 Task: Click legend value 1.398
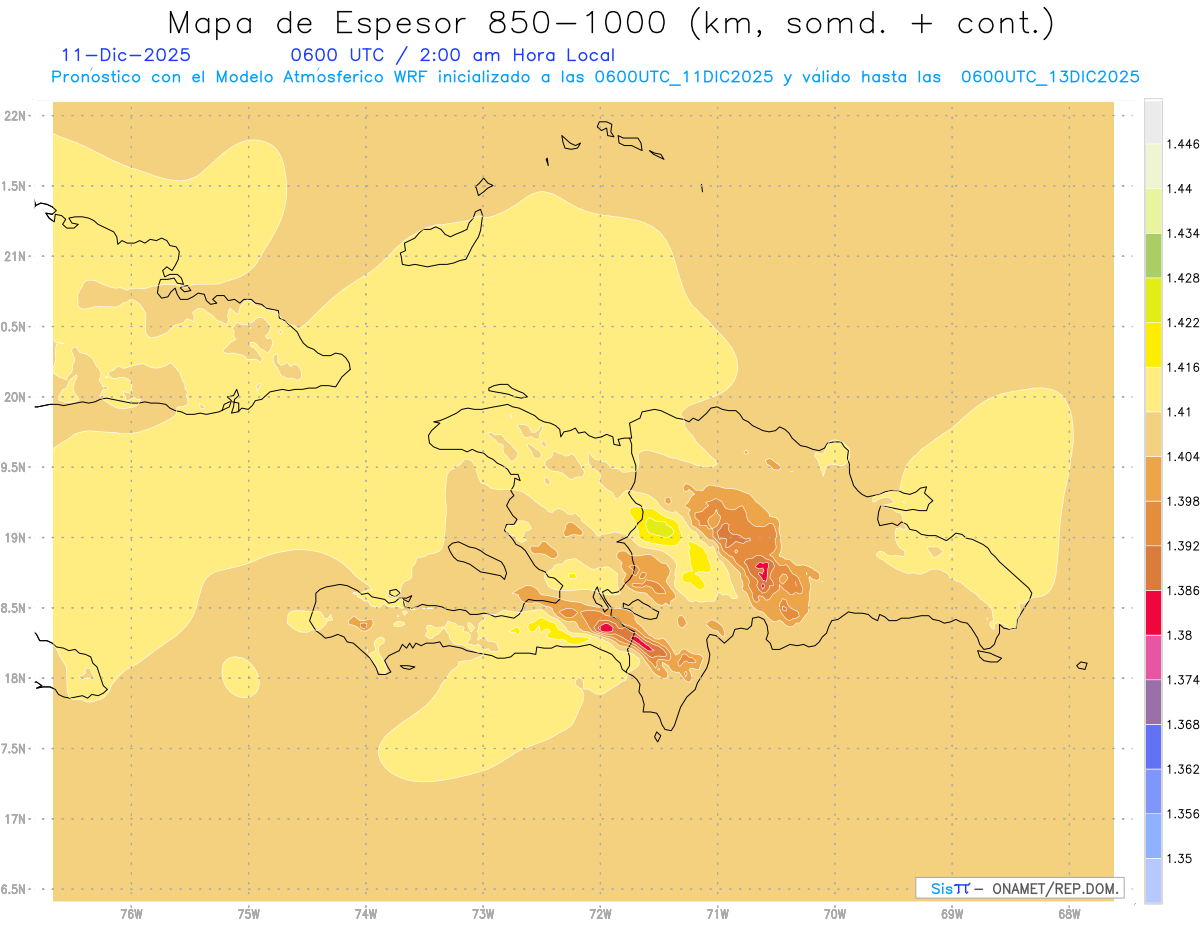[1185, 501]
